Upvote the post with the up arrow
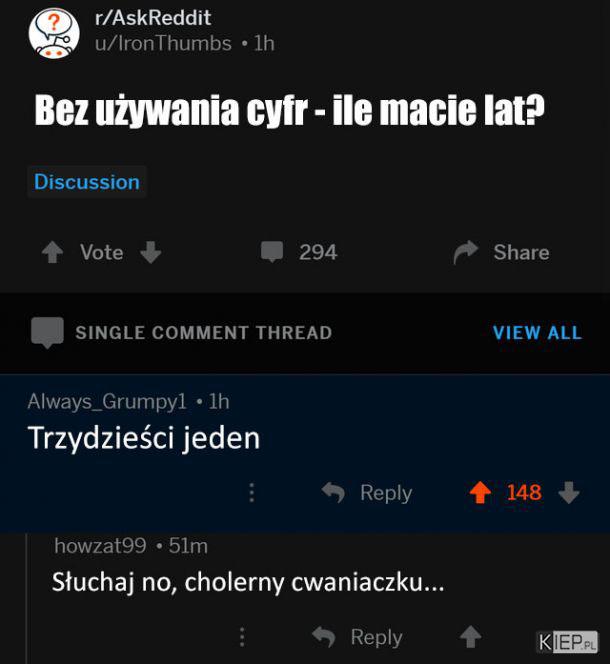 coord(53,252)
